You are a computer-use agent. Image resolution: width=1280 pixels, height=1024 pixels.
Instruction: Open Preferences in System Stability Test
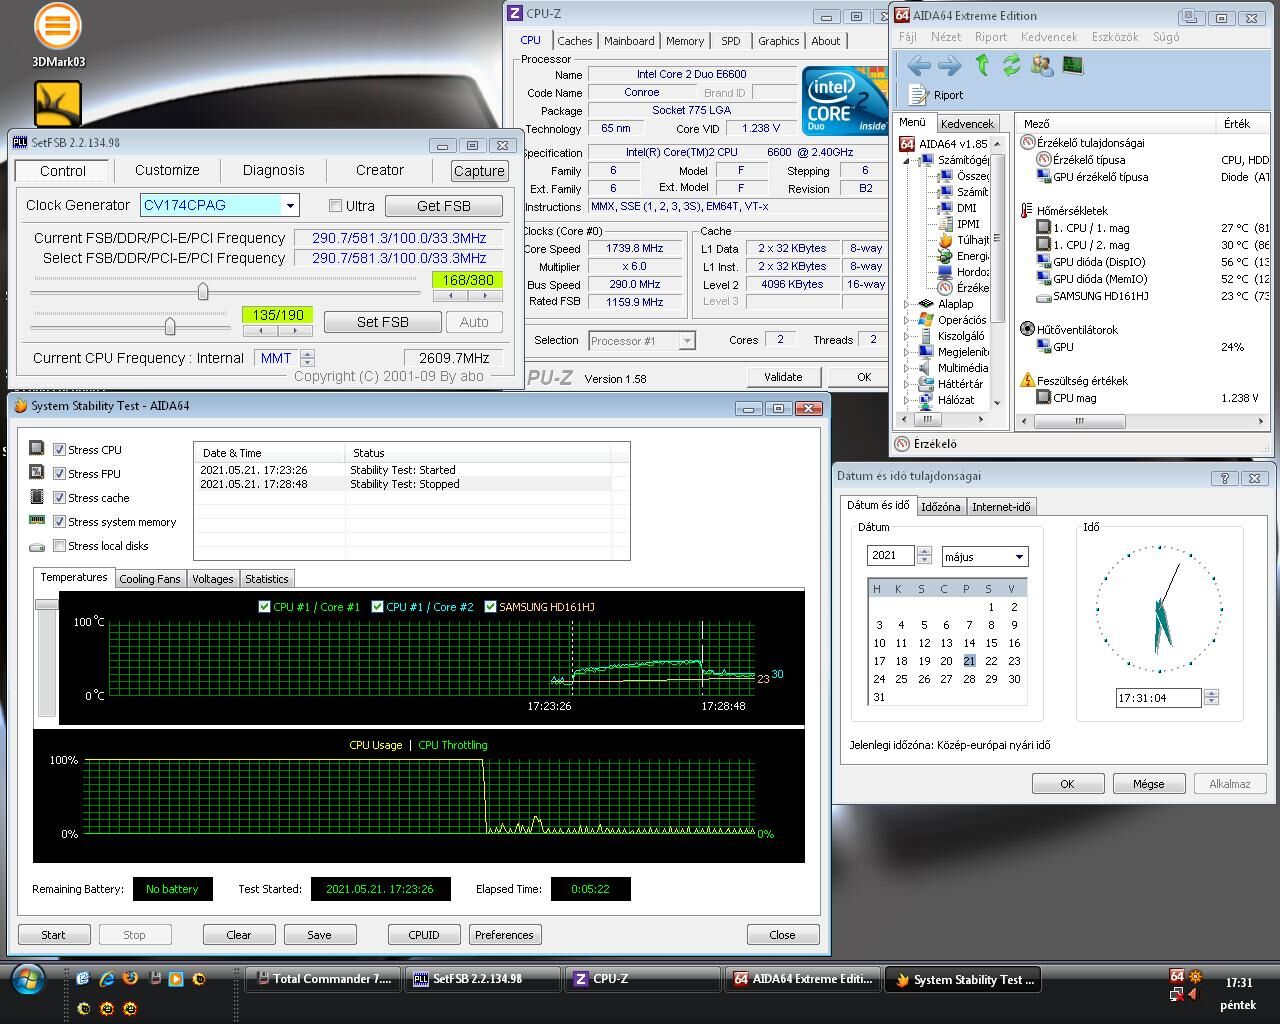(x=504, y=935)
